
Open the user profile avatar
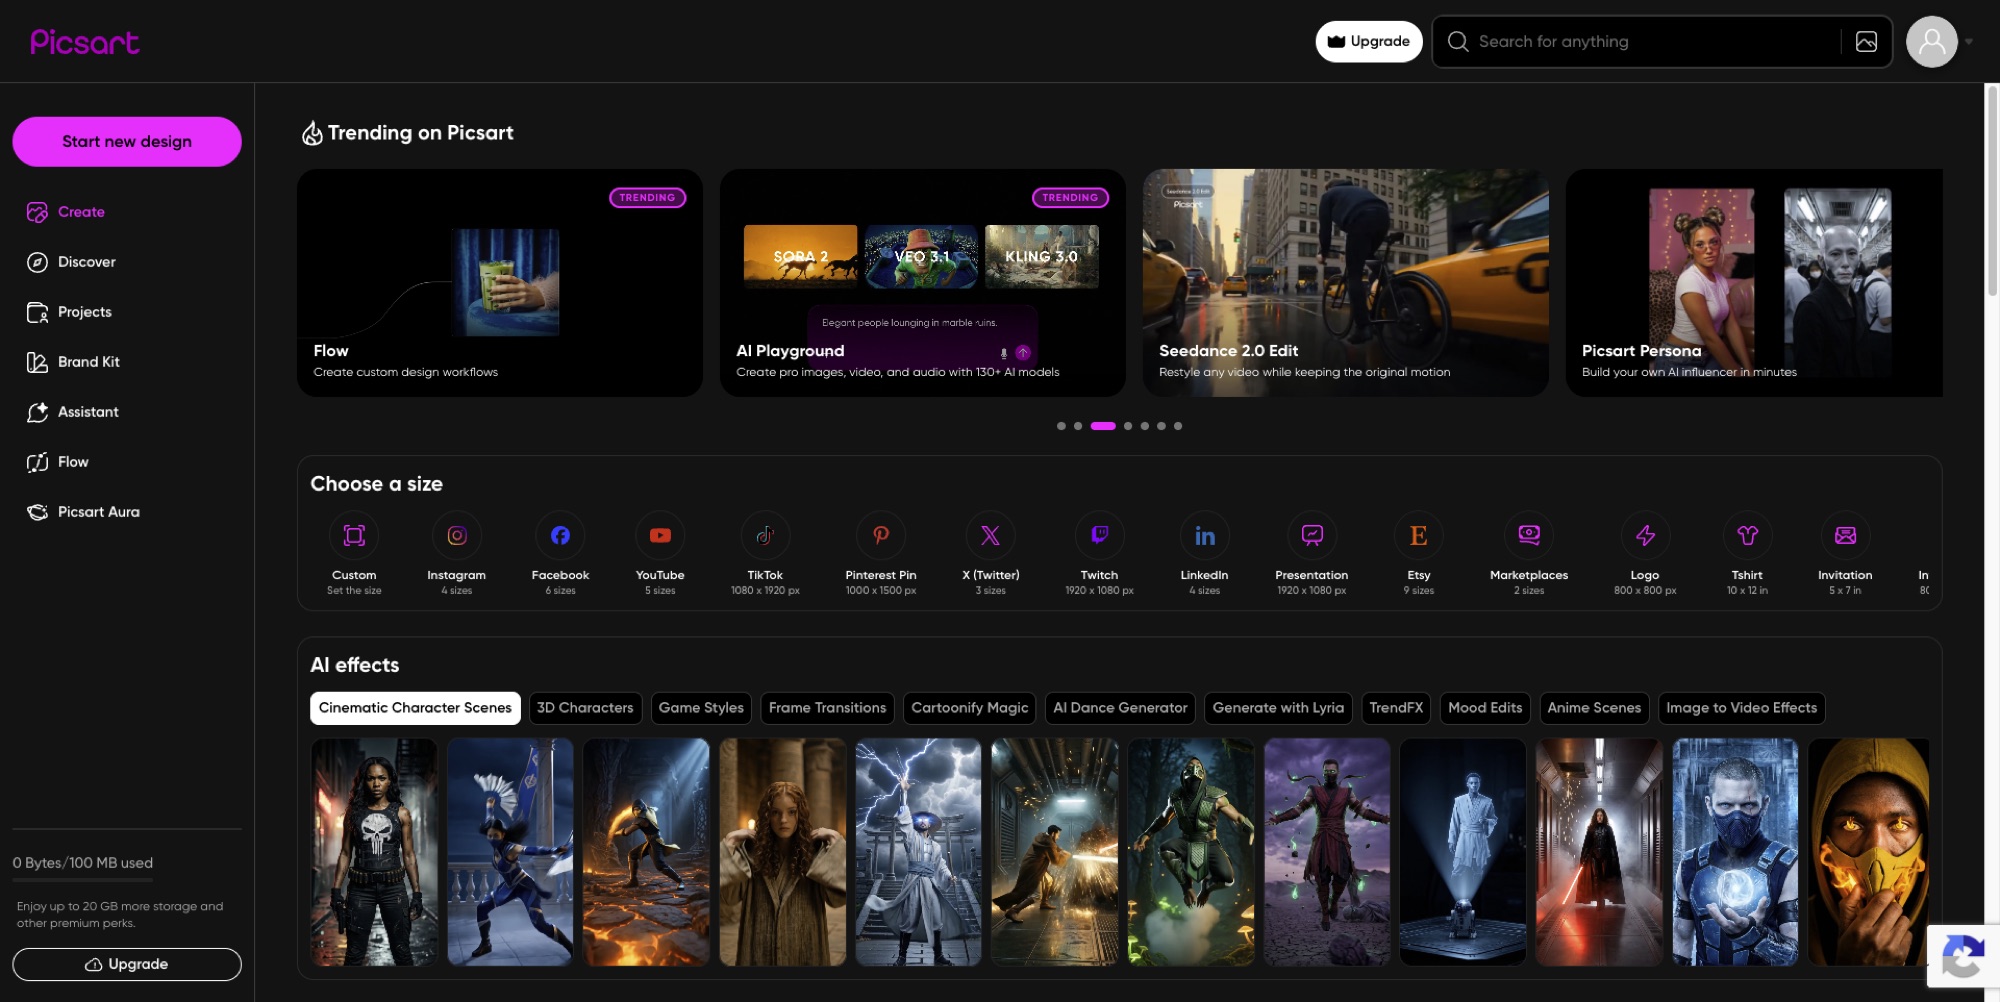pyautogui.click(x=1931, y=41)
